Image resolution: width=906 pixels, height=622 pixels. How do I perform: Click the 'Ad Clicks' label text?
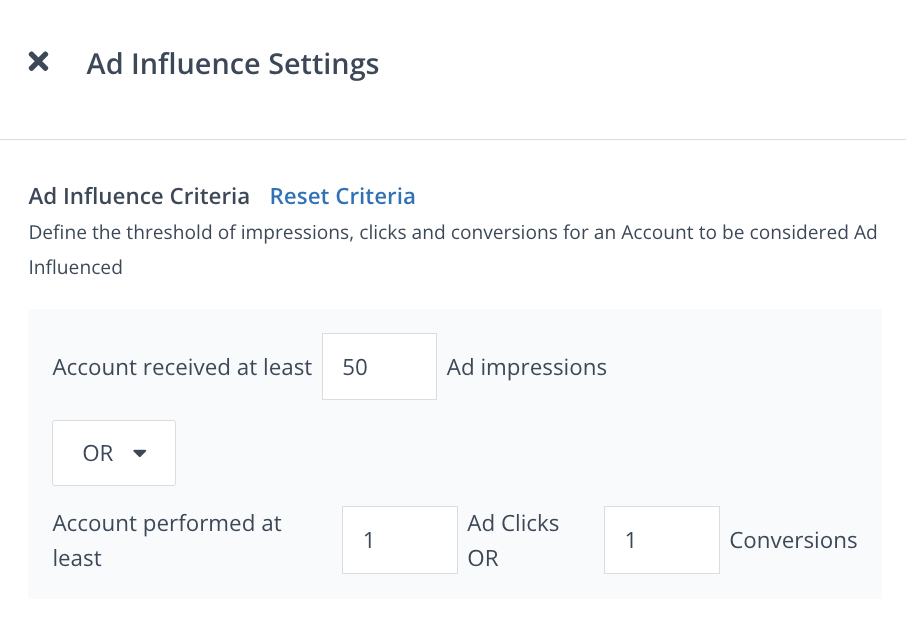[x=513, y=523]
